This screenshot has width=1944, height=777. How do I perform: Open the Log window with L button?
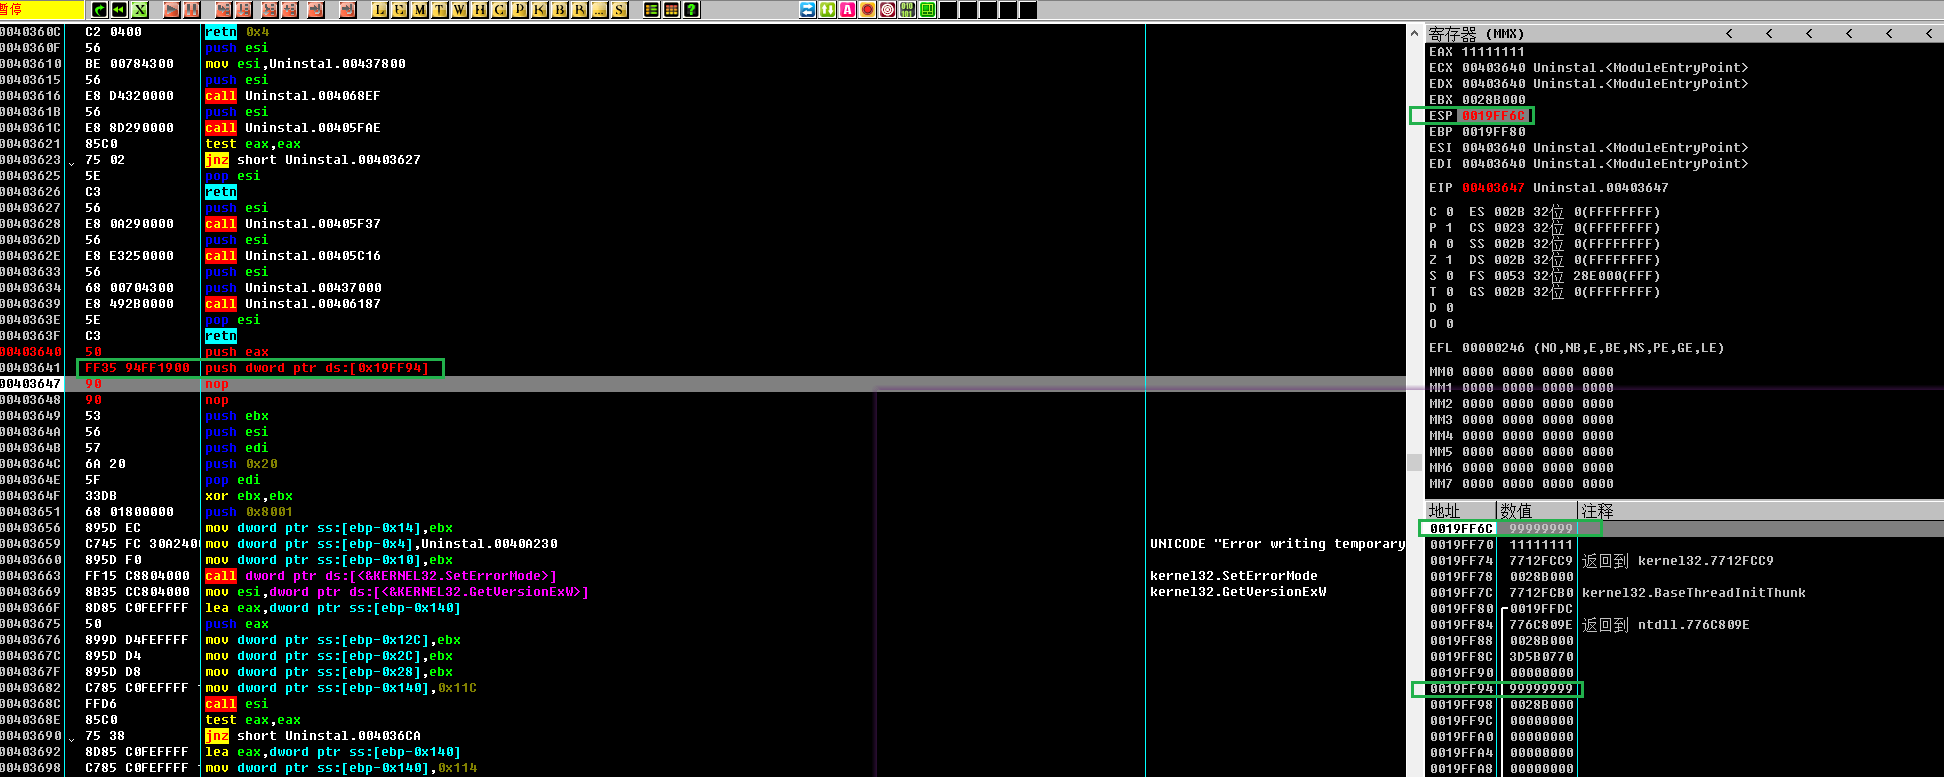pos(380,10)
